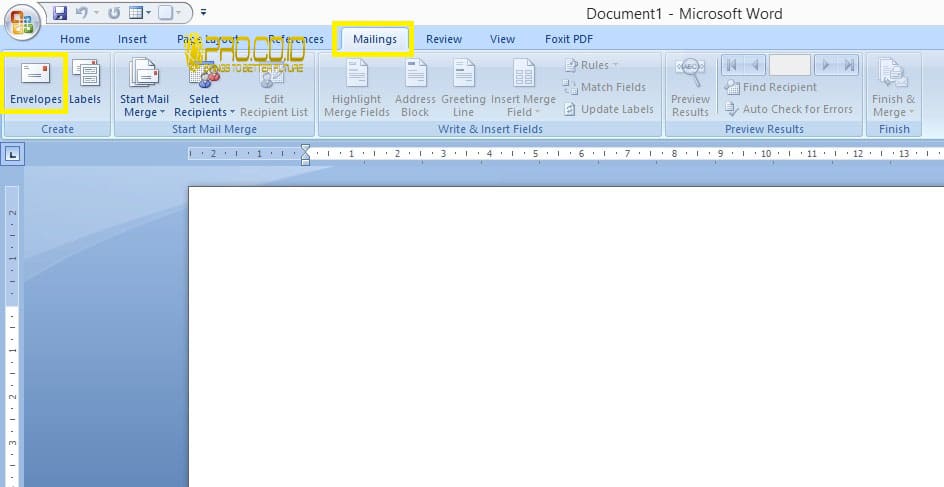Click Match Fields

(604, 87)
